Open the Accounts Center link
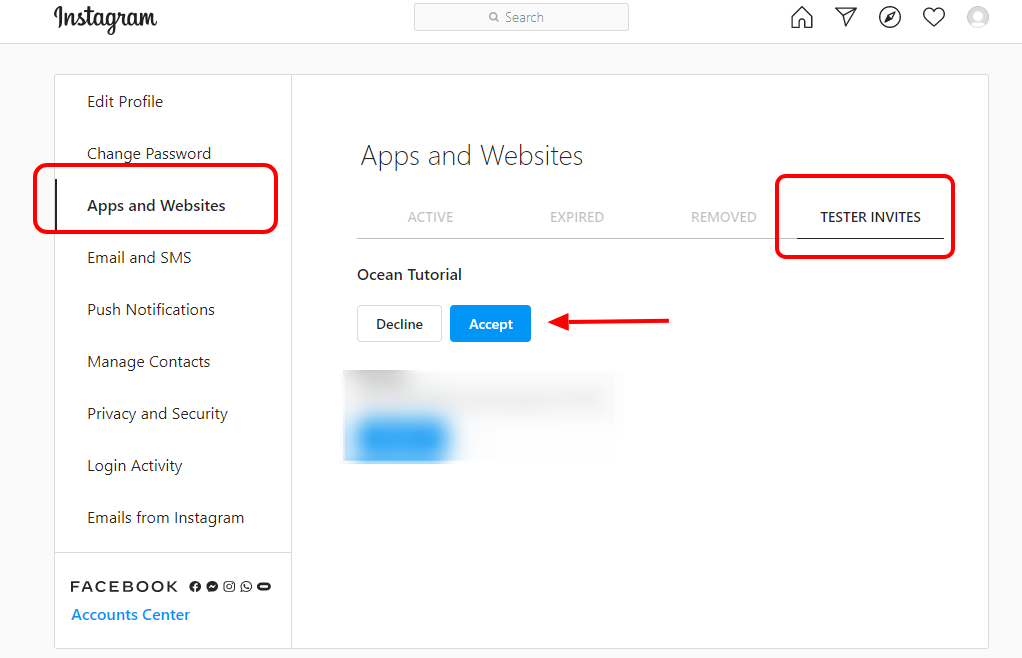 pyautogui.click(x=130, y=615)
